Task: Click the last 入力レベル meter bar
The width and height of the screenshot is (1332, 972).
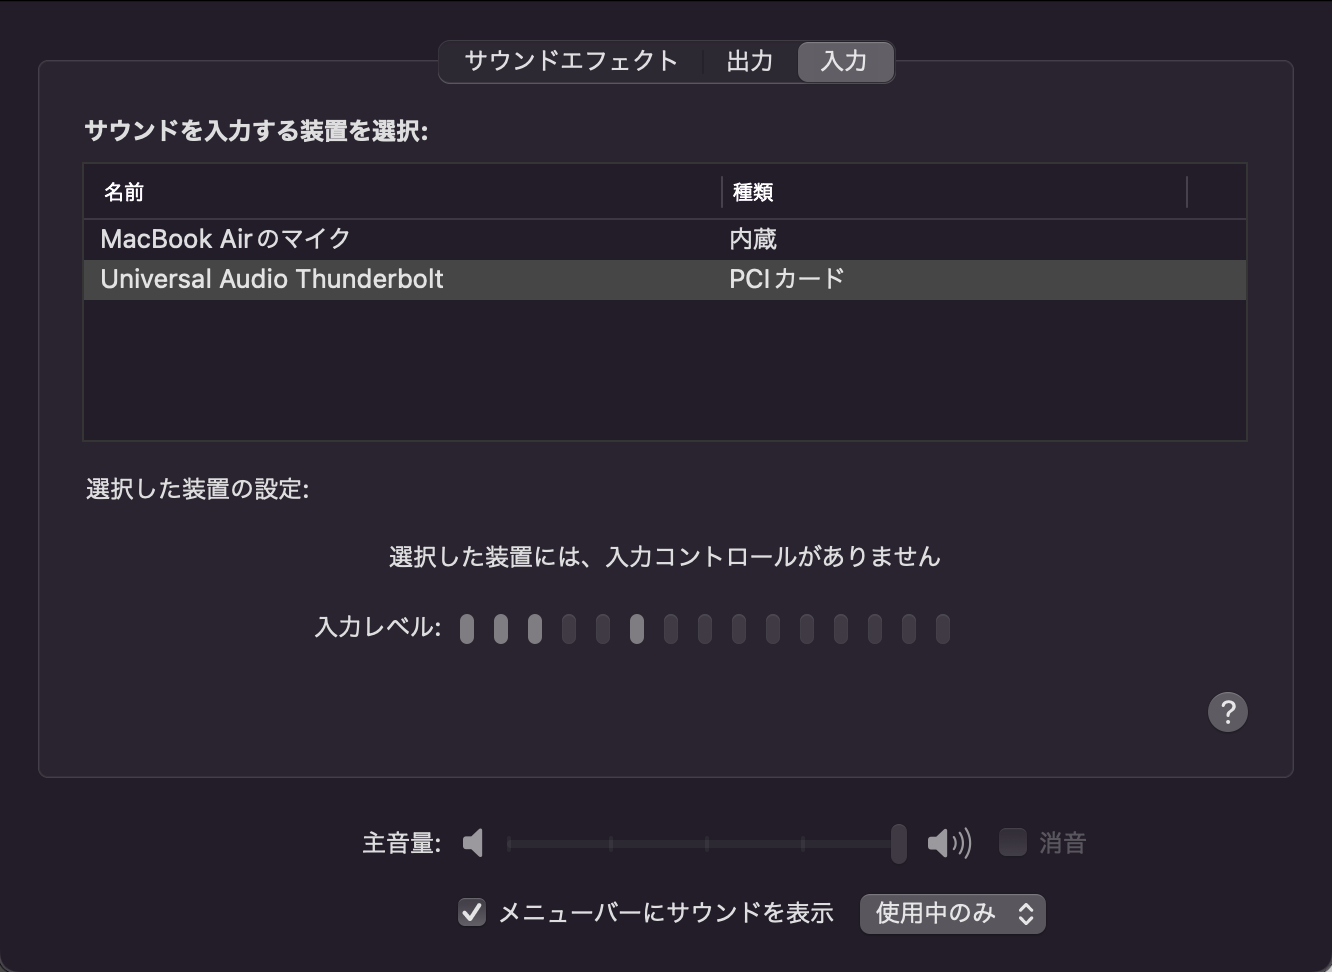Action: [x=942, y=629]
